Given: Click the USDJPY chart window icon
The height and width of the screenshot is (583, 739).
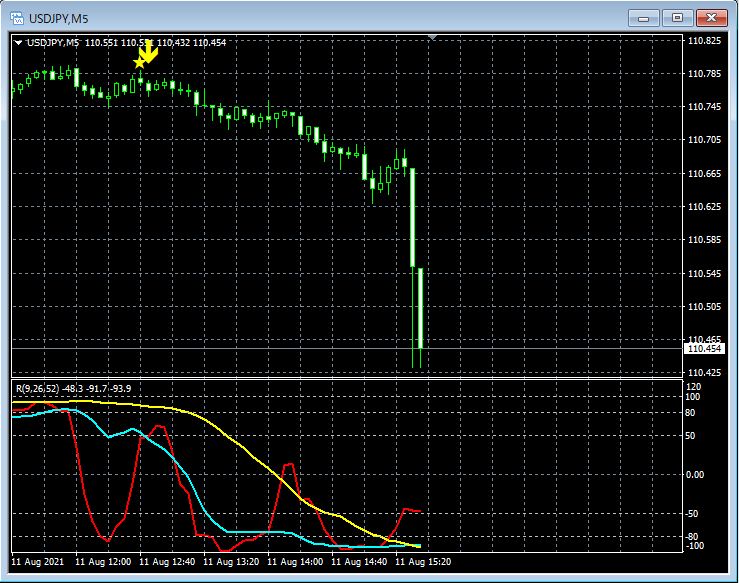Looking at the screenshot, I should click(17, 17).
